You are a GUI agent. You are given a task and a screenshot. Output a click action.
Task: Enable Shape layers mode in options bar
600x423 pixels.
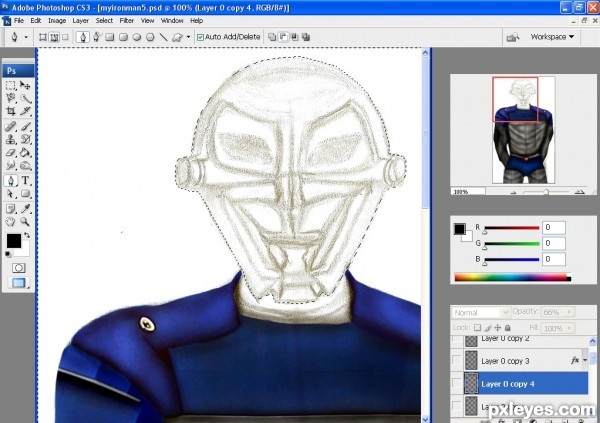(43, 37)
